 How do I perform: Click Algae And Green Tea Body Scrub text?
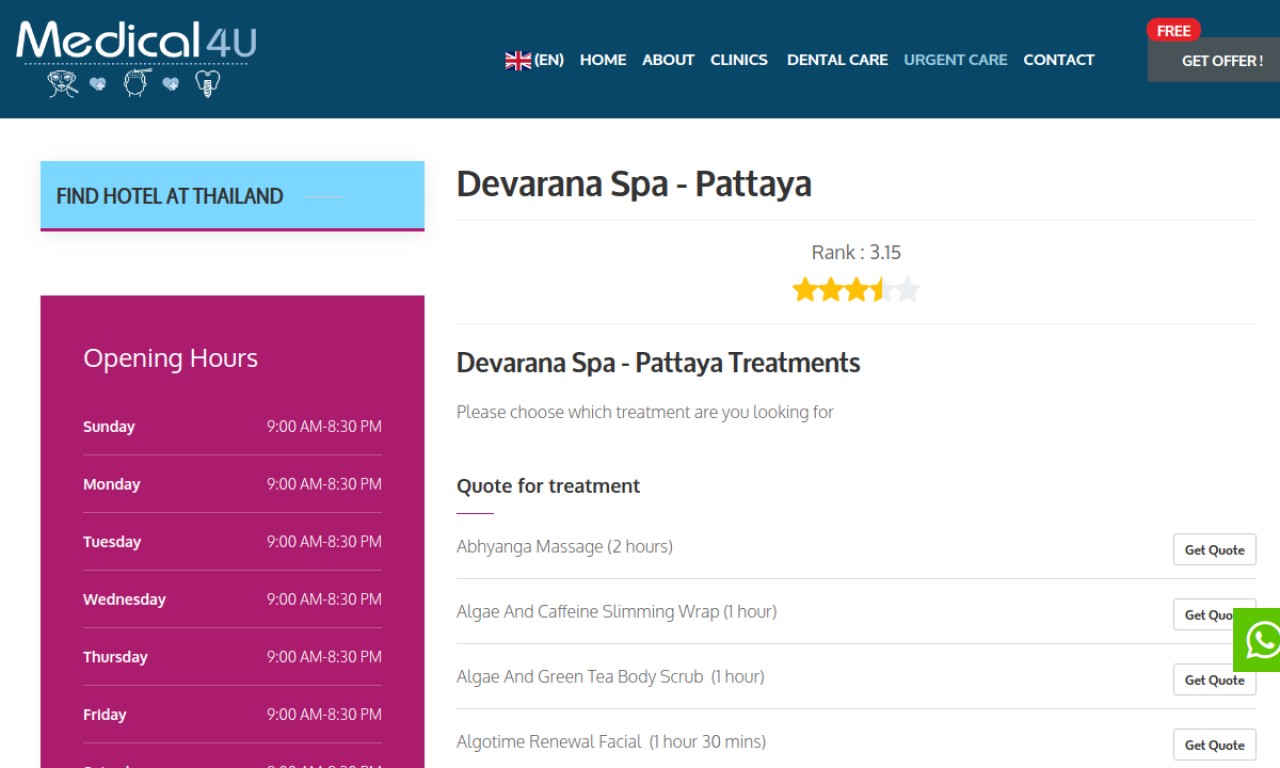pos(611,677)
